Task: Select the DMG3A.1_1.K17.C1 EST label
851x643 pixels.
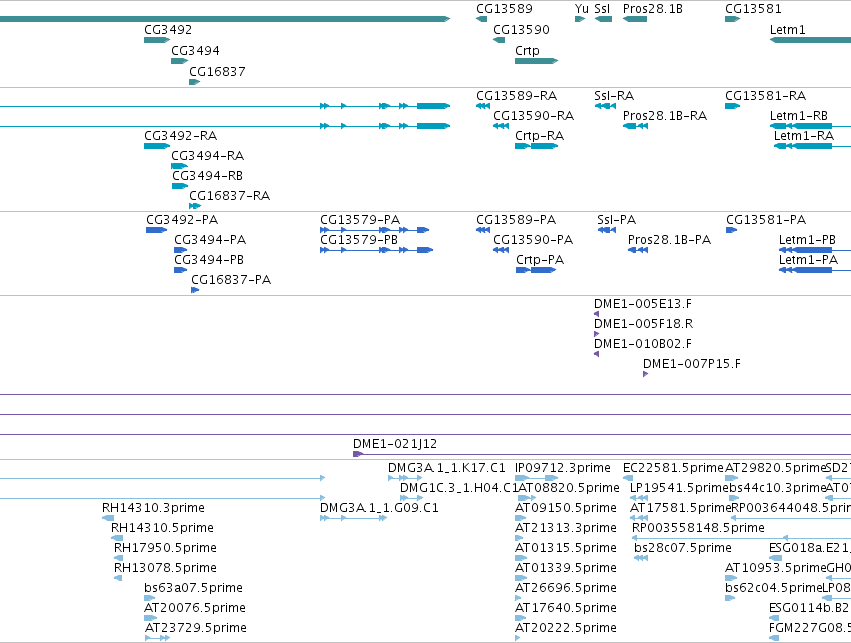Action: tap(447, 468)
